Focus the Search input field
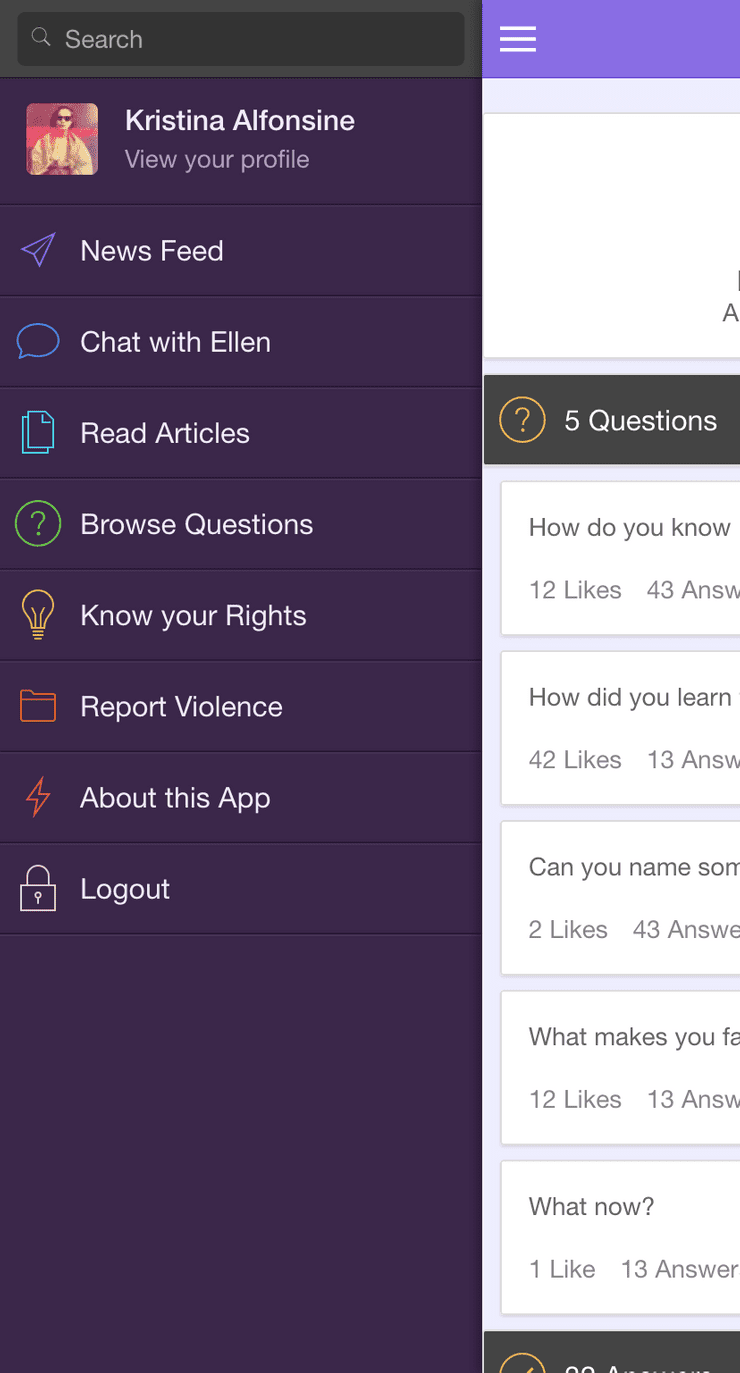The height and width of the screenshot is (1373, 740). point(241,39)
